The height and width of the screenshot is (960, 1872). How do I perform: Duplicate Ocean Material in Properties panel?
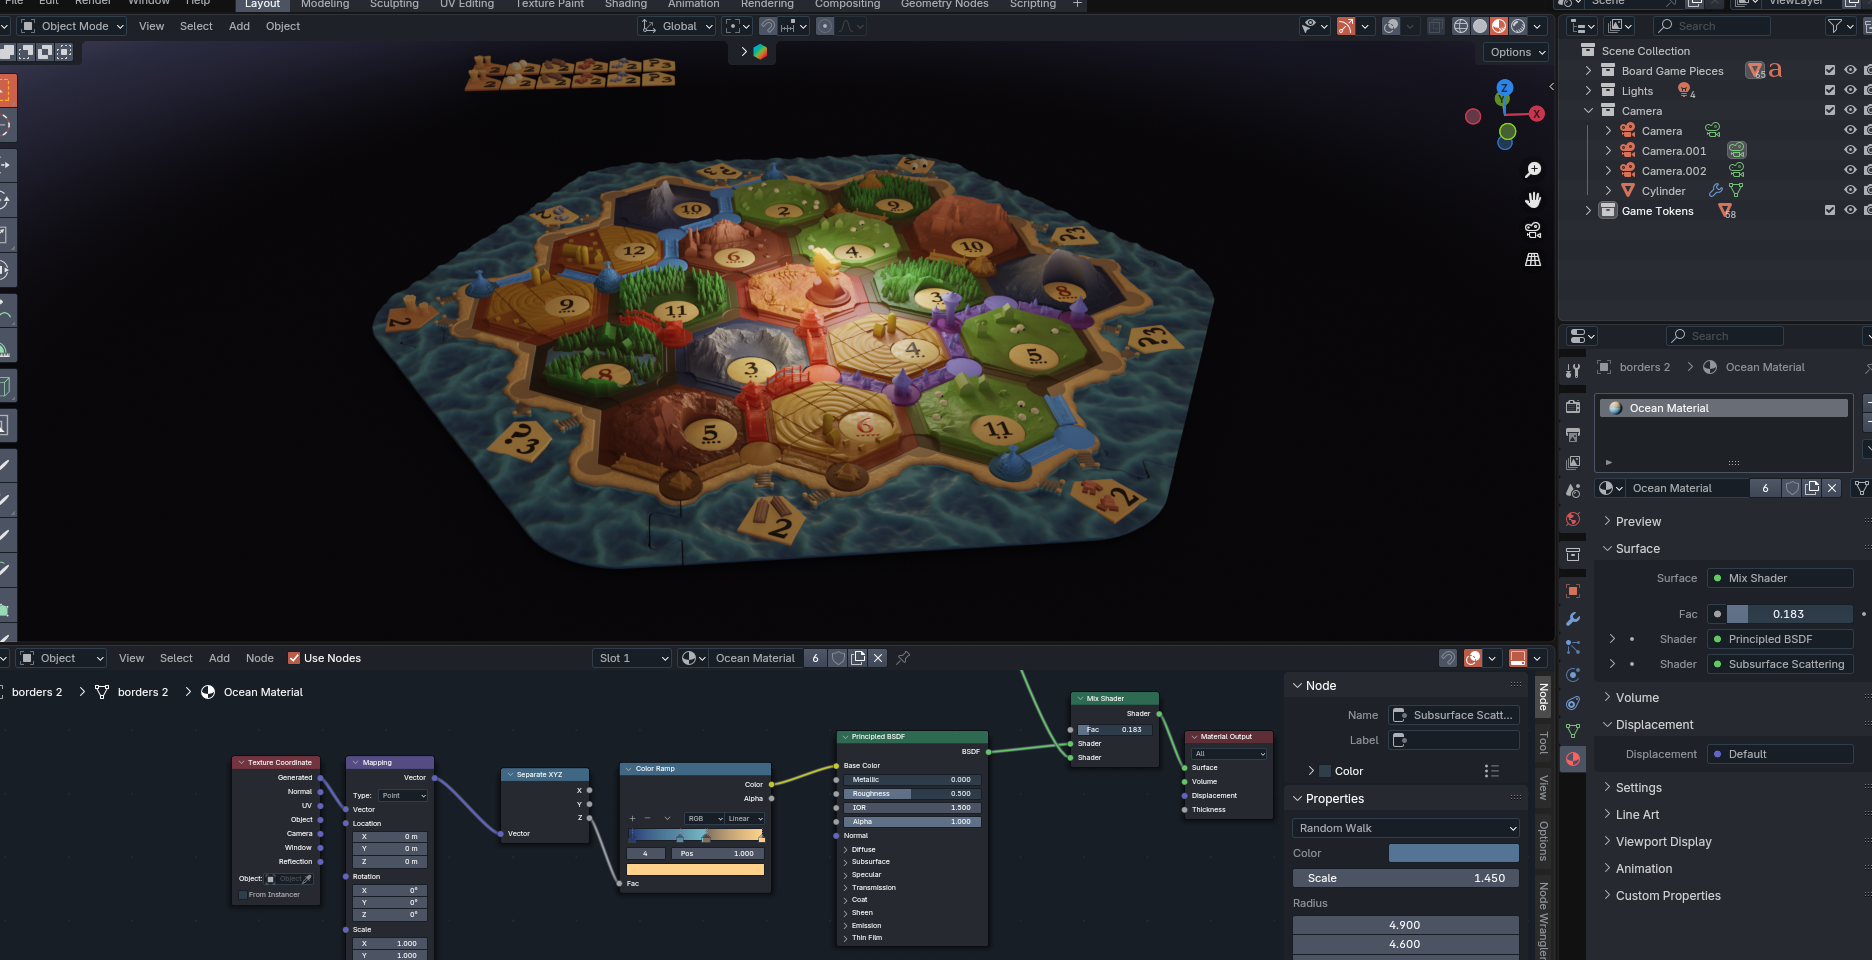point(1812,488)
